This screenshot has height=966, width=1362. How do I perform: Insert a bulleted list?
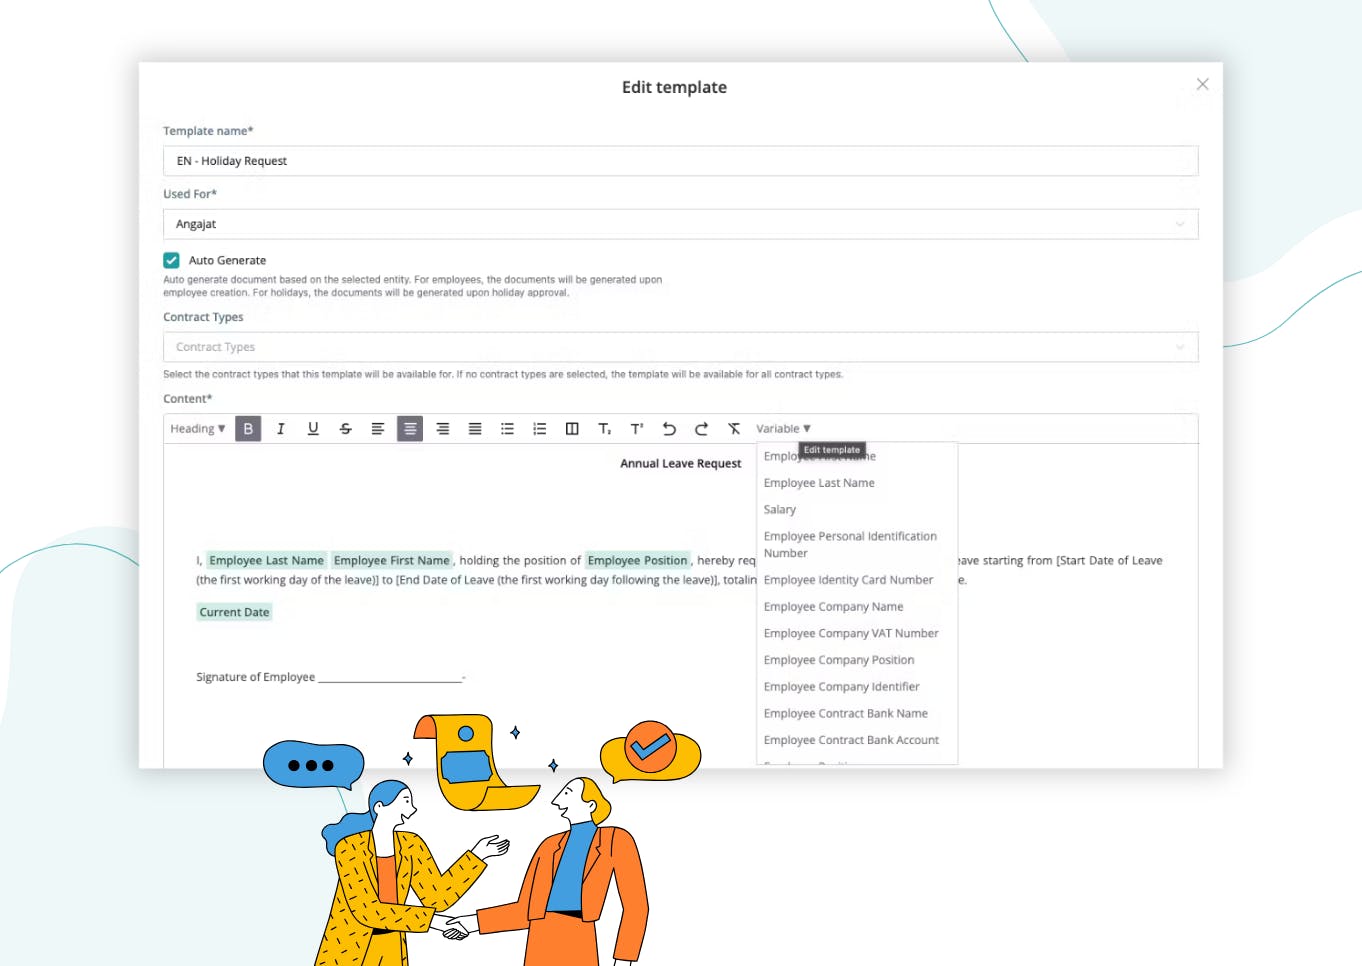click(507, 428)
